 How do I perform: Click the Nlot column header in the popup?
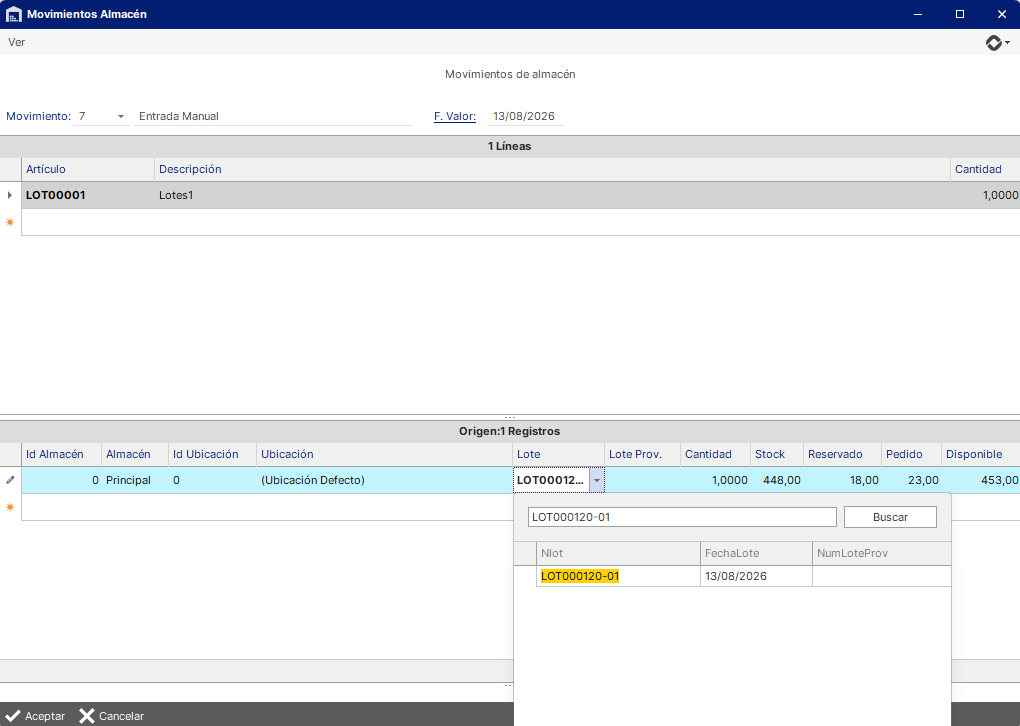tap(618, 553)
